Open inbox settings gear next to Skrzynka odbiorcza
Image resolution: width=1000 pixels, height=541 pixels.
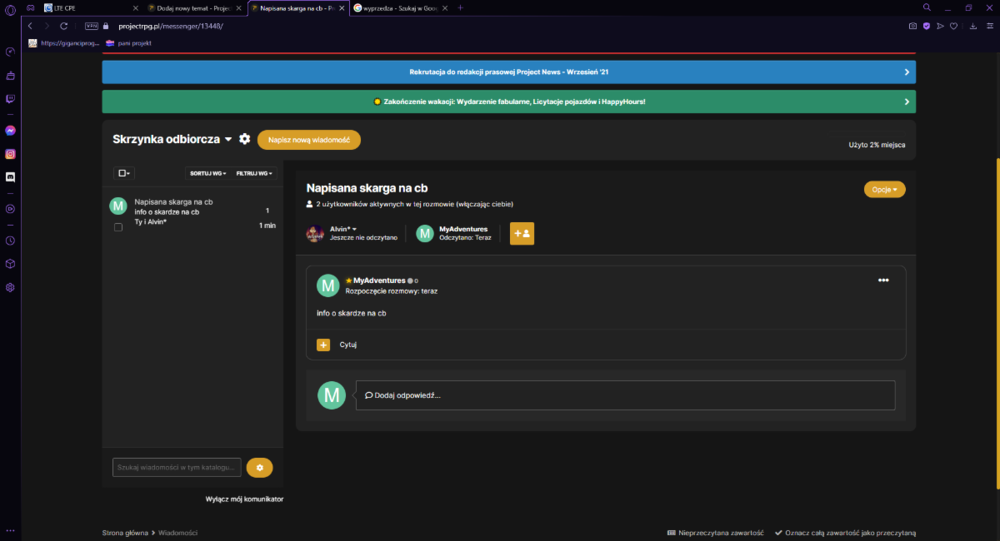click(x=244, y=138)
